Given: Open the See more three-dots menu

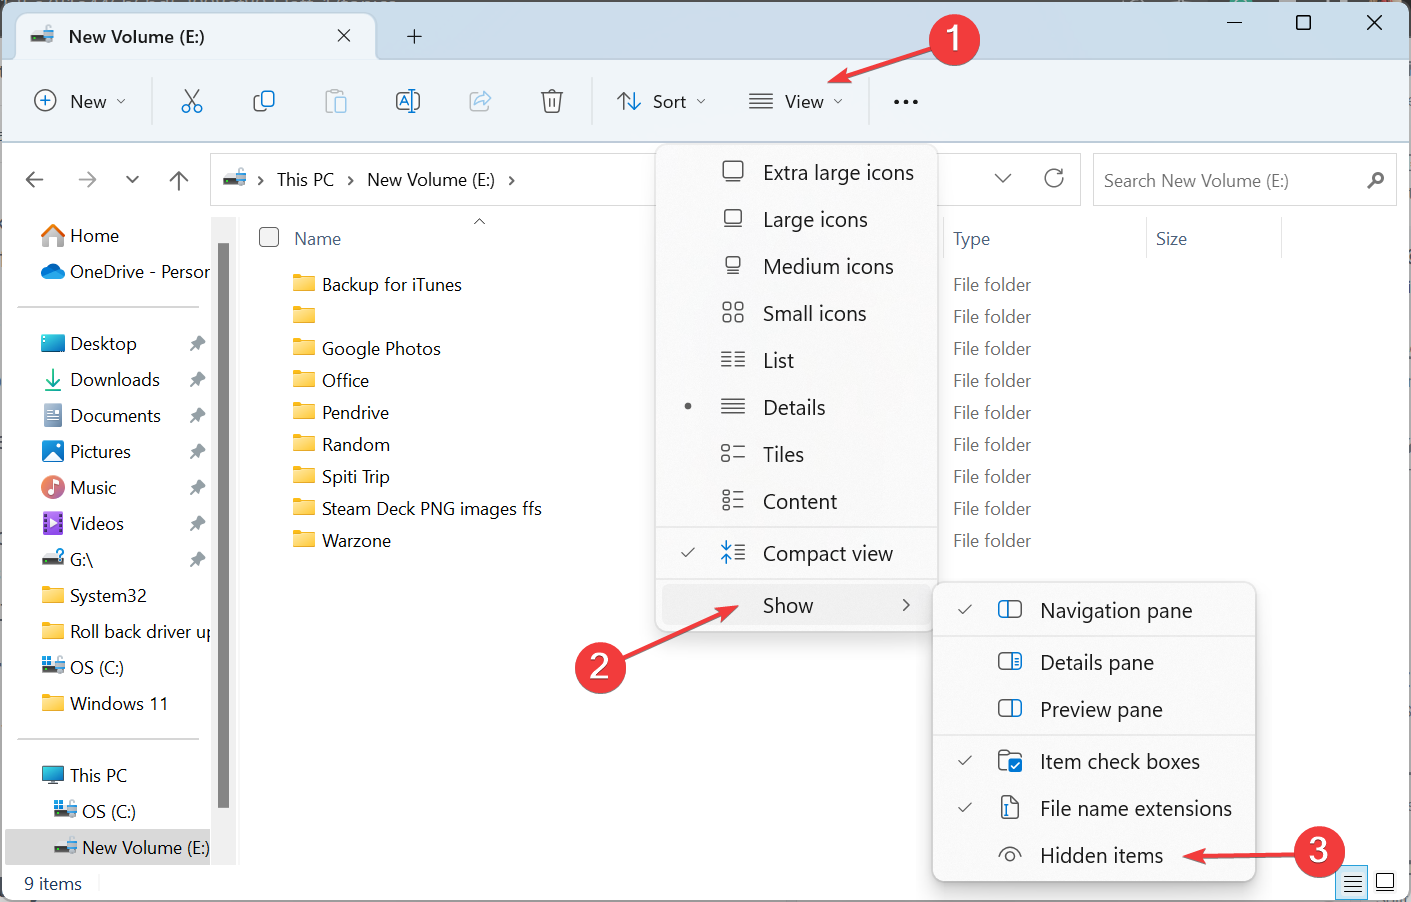Looking at the screenshot, I should 905,102.
